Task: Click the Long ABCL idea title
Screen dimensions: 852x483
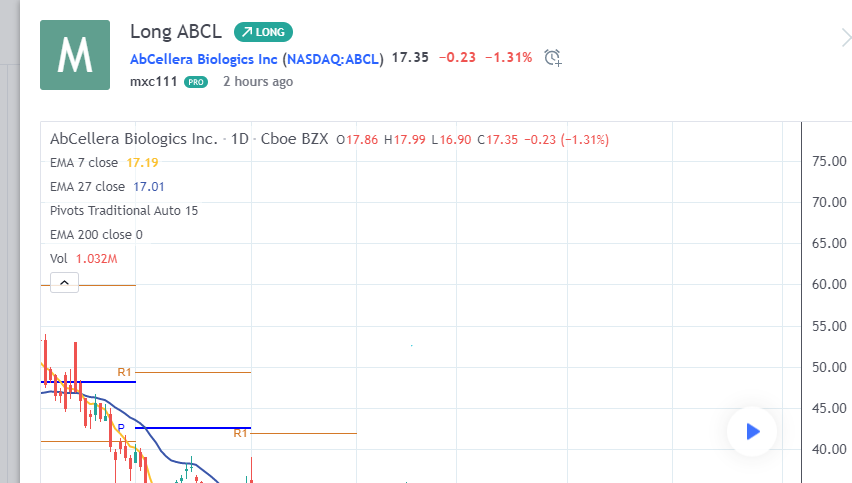Action: click(176, 32)
